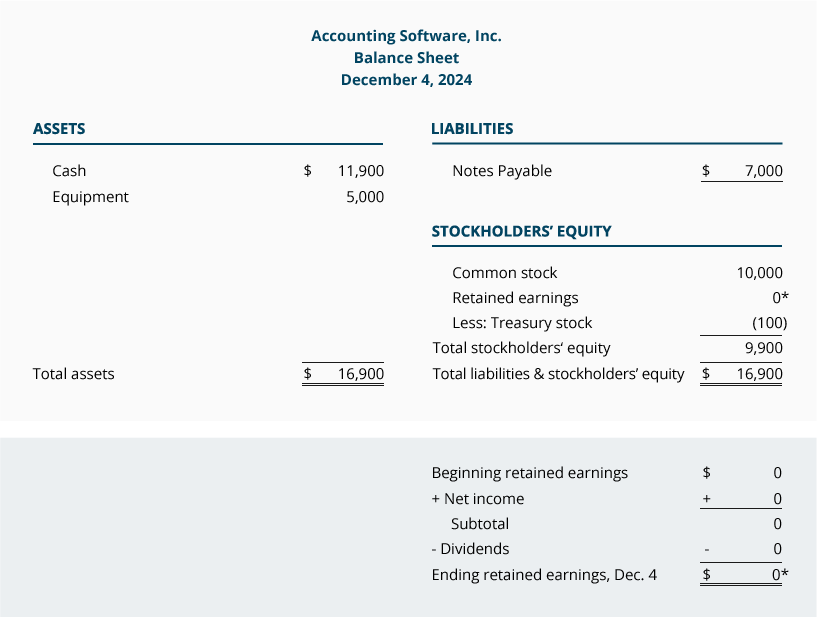Select the ASSETS section header
817x617 pixels.
point(59,129)
